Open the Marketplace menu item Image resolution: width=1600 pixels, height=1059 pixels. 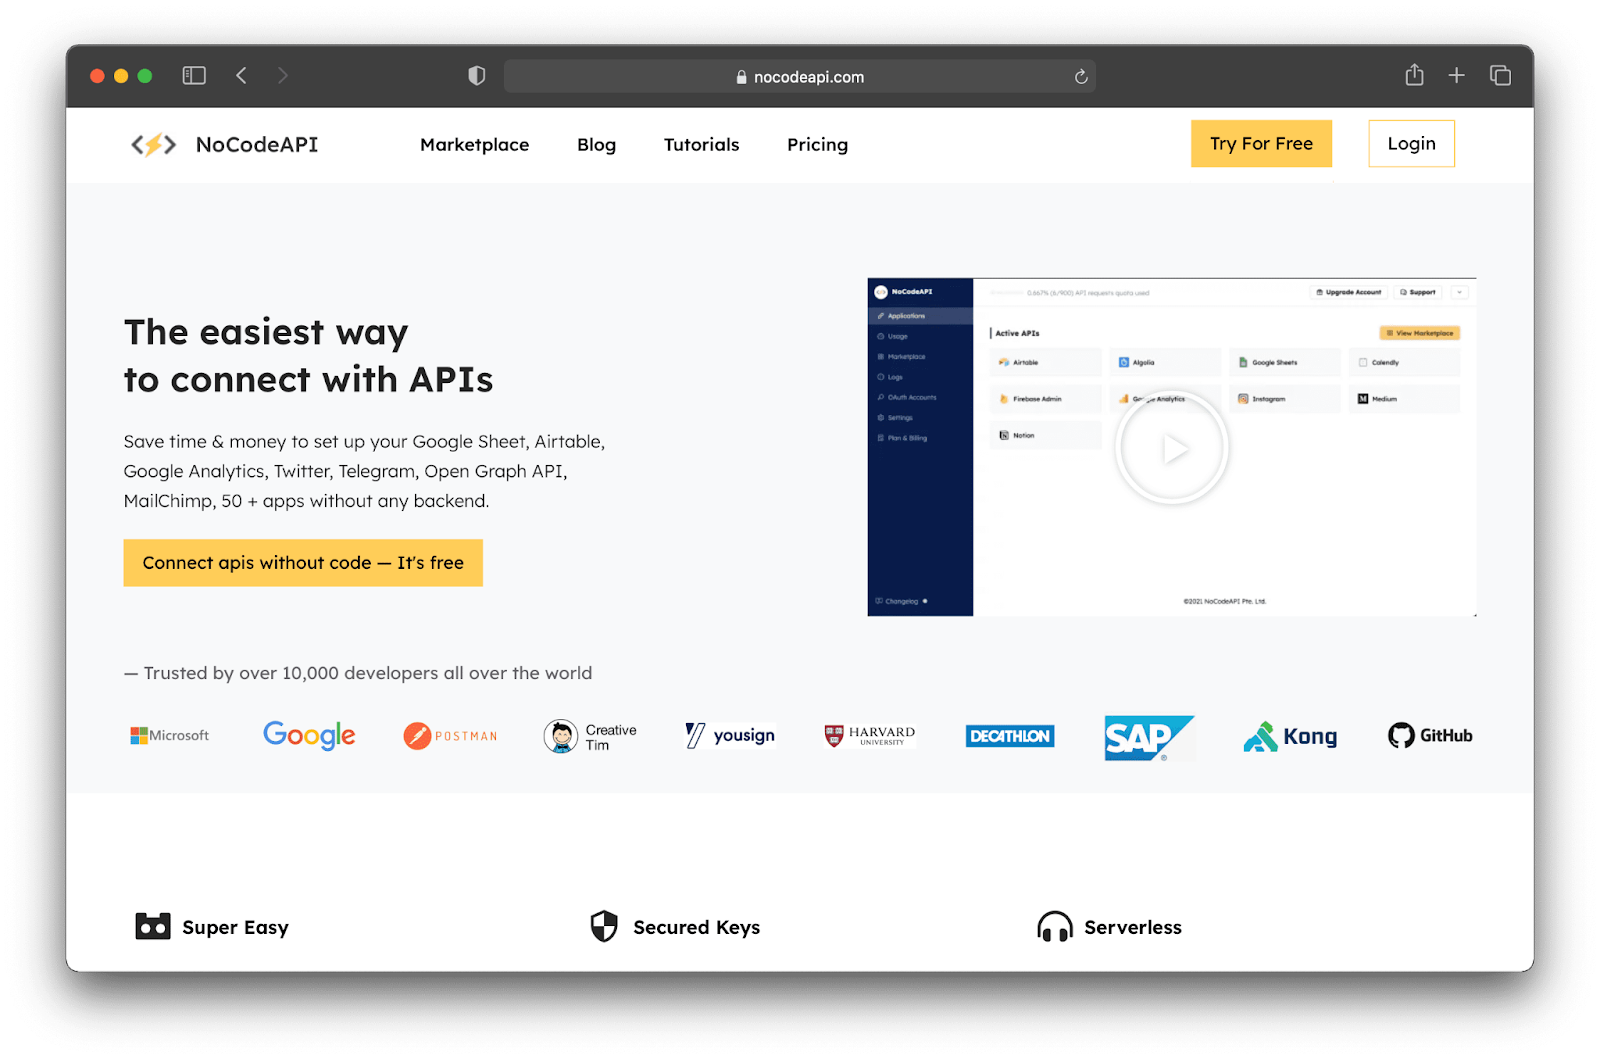tap(474, 145)
